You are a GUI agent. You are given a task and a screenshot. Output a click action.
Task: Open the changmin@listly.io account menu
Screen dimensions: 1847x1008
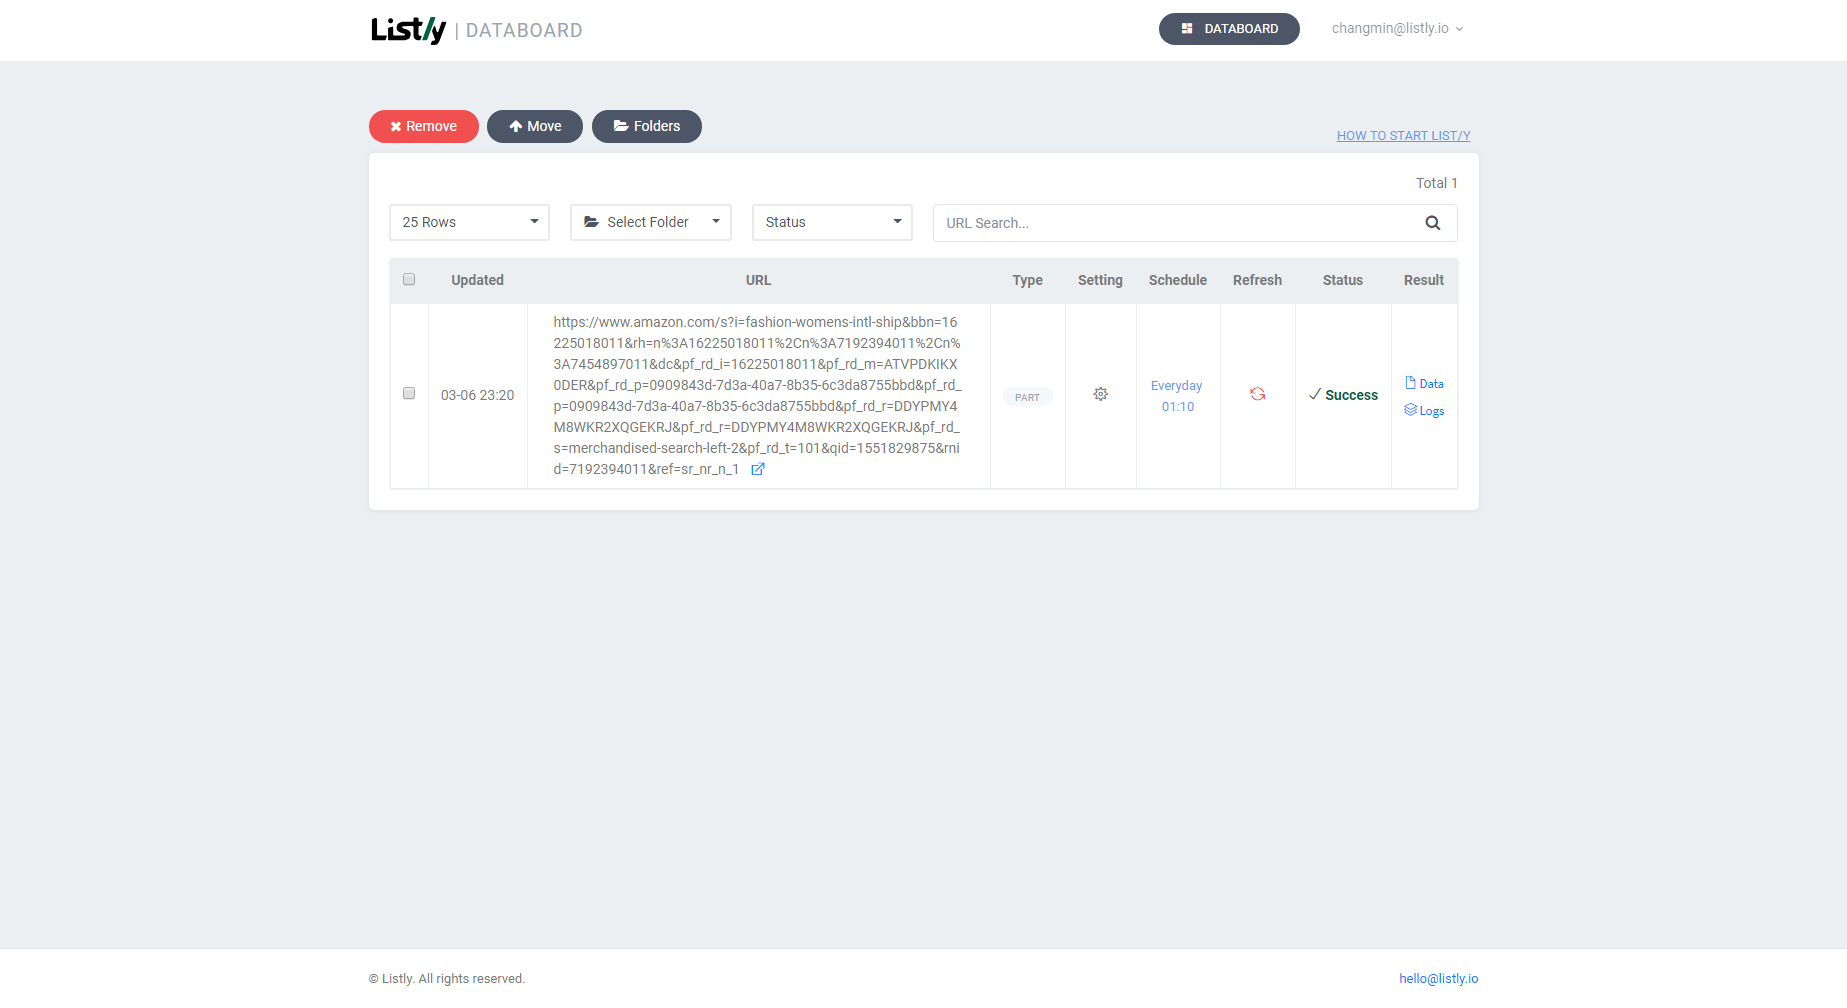pyautogui.click(x=1396, y=29)
